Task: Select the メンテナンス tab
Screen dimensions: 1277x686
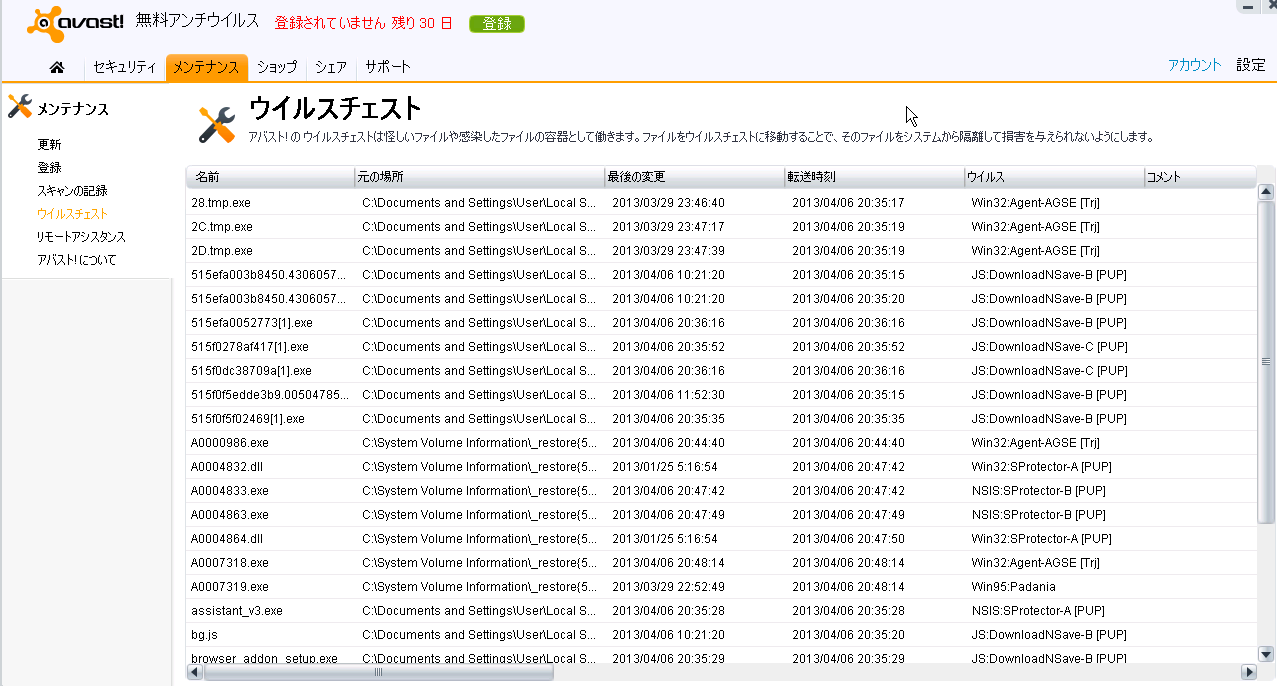Action: [x=206, y=67]
